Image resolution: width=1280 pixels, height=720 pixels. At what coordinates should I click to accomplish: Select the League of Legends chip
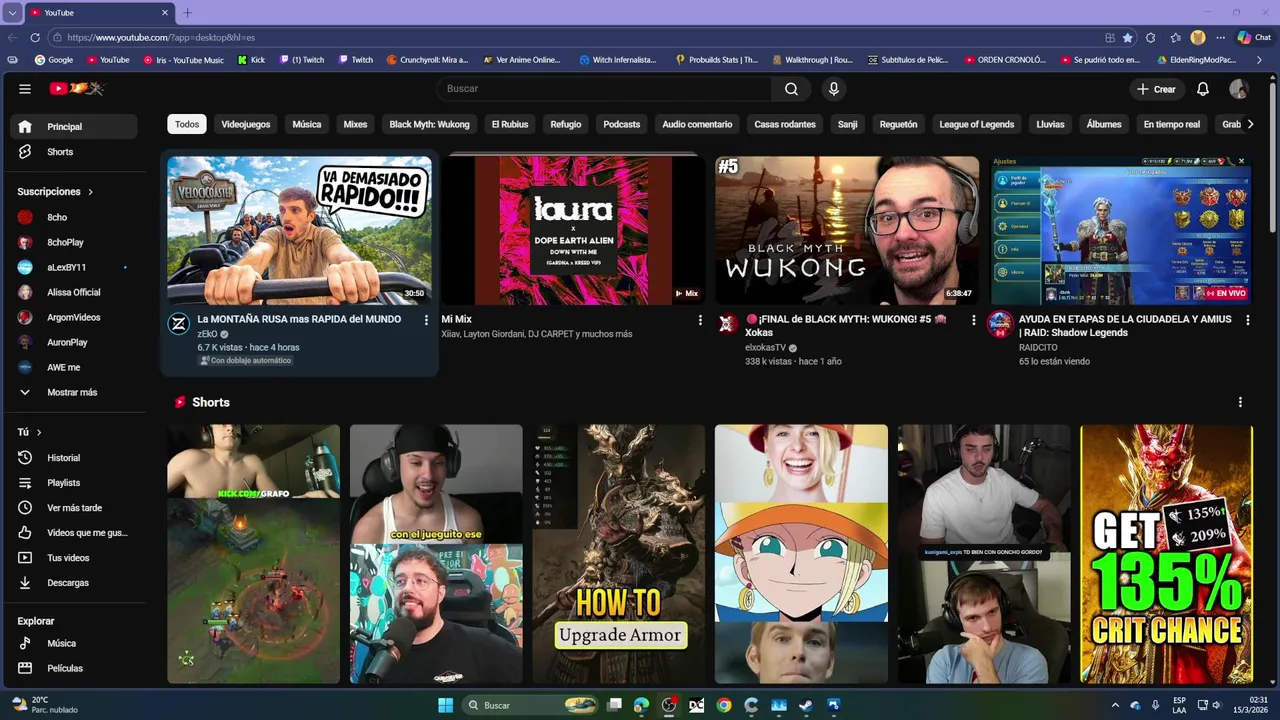point(977,124)
